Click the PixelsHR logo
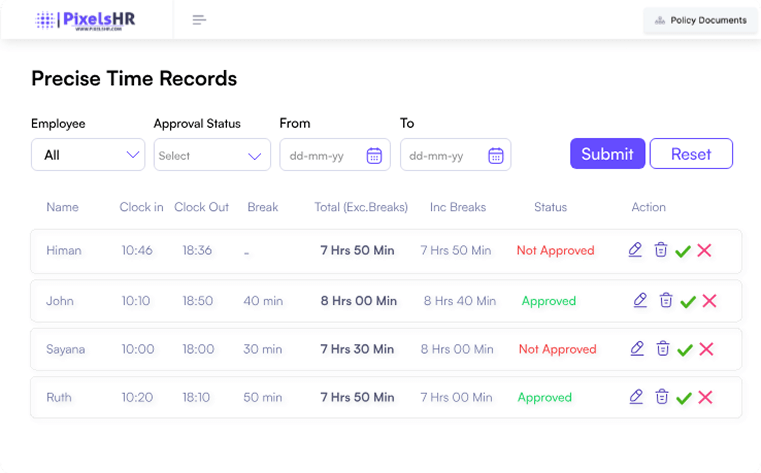 tap(85, 20)
